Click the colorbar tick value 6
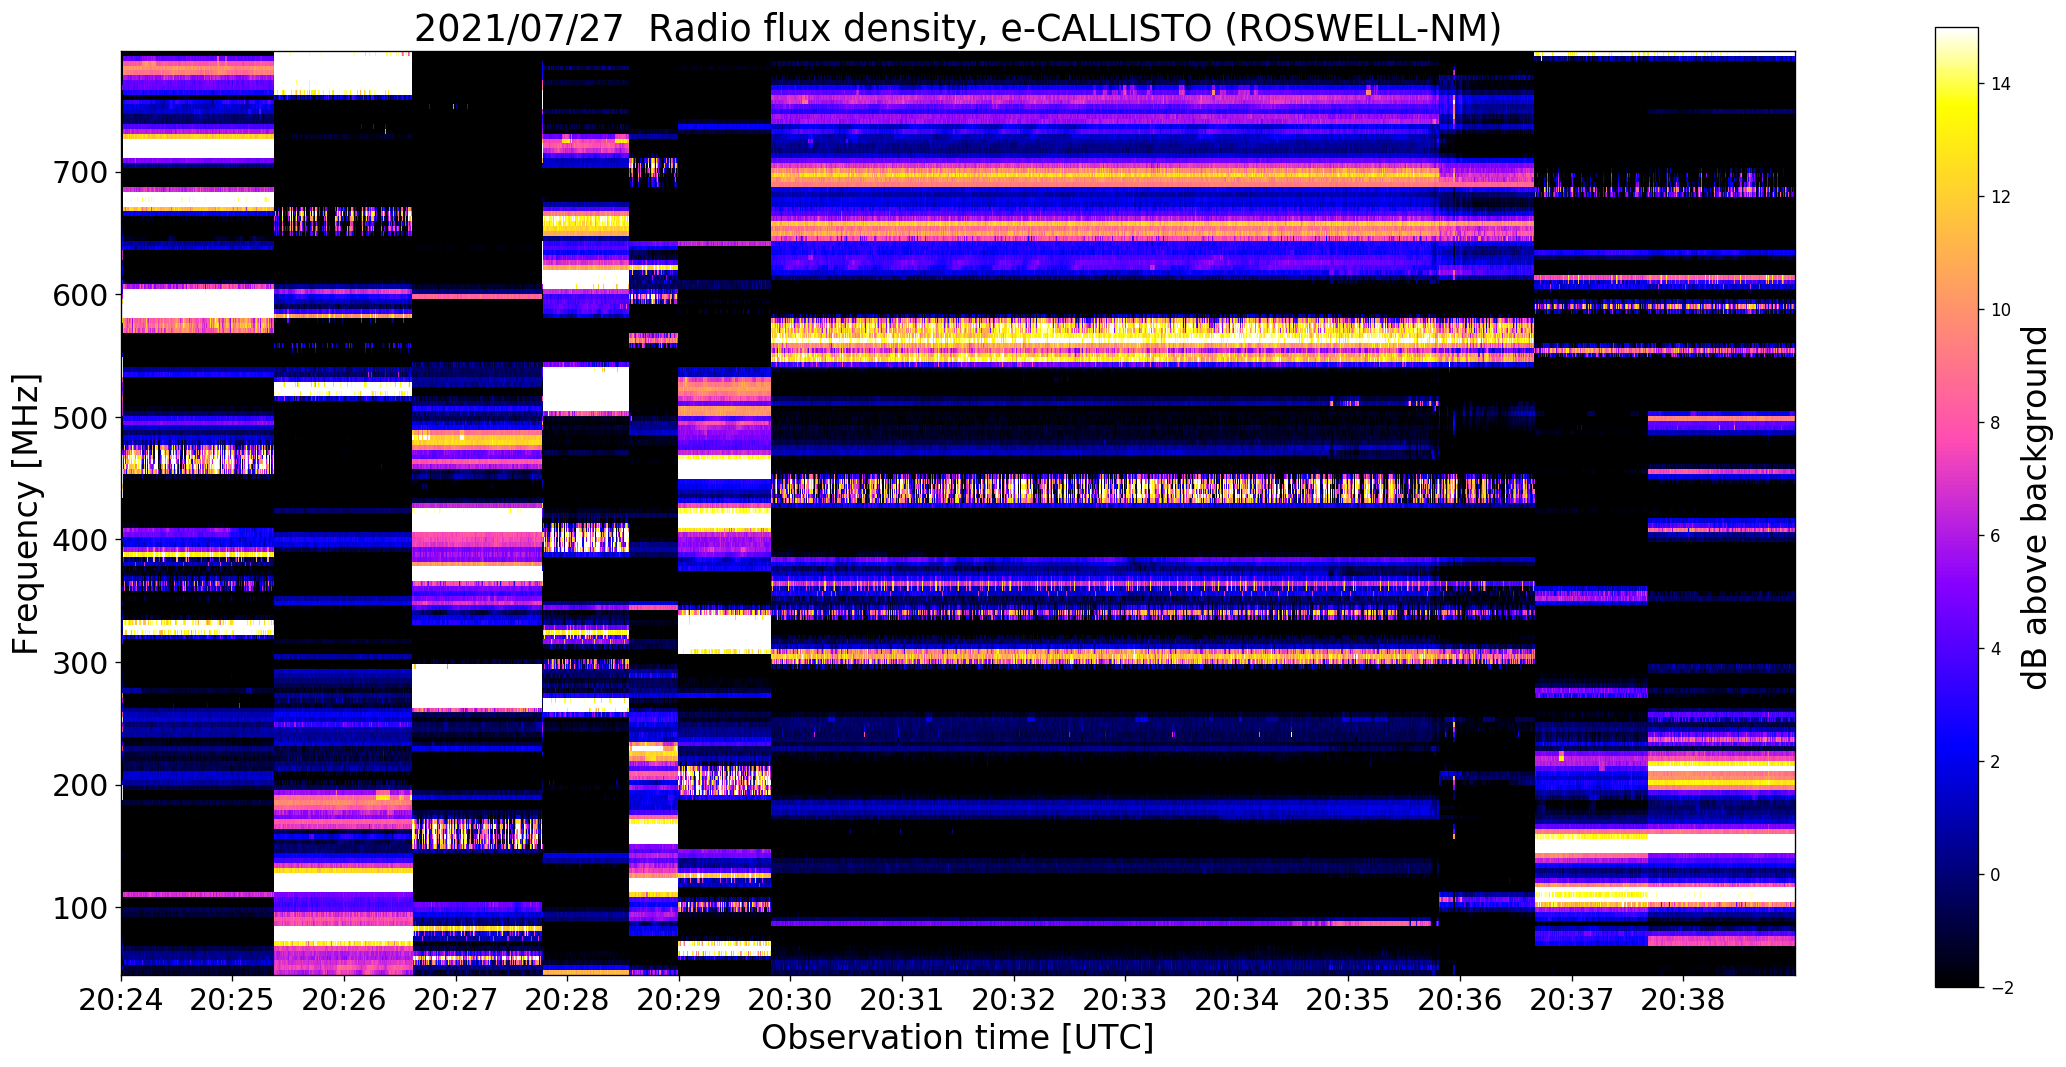Viewport: 2066px width, 1067px height. 1996,536
